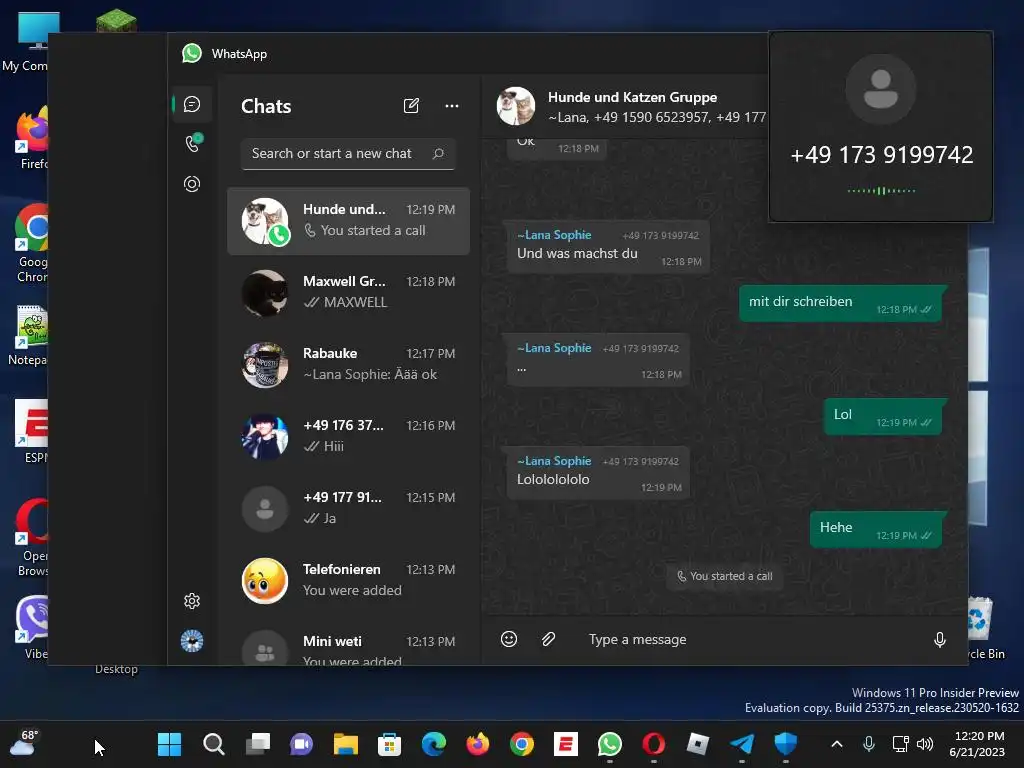Open the Telefonieren emoji avatar
The image size is (1024, 768).
264,581
